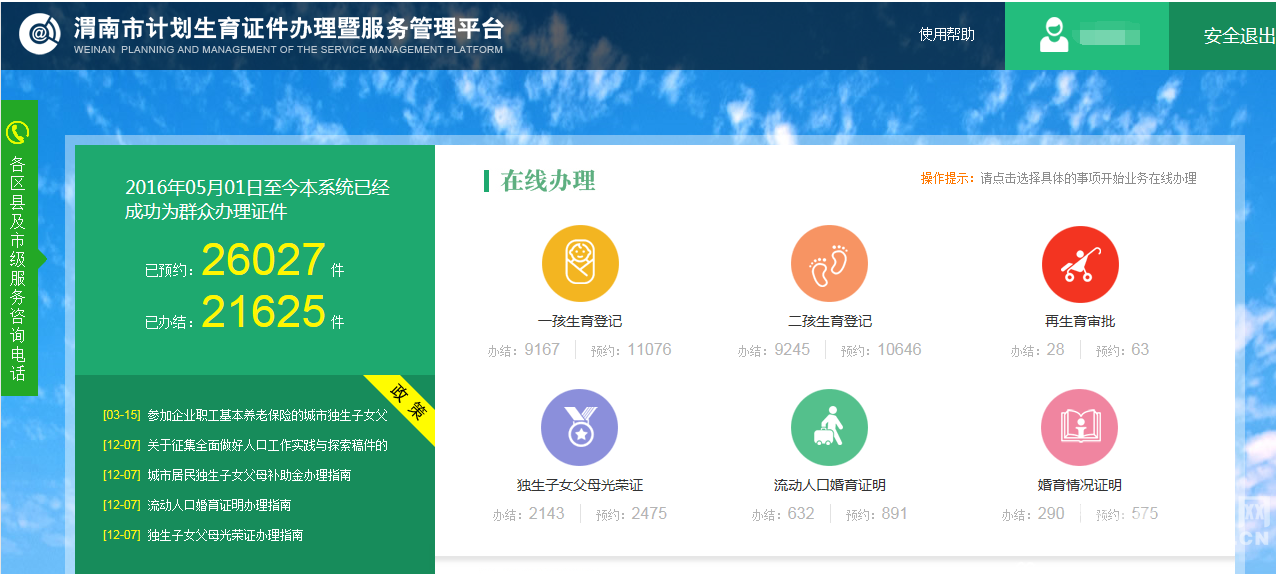Open 城市居民独生子女父母补助金办理指南 link

248,475
